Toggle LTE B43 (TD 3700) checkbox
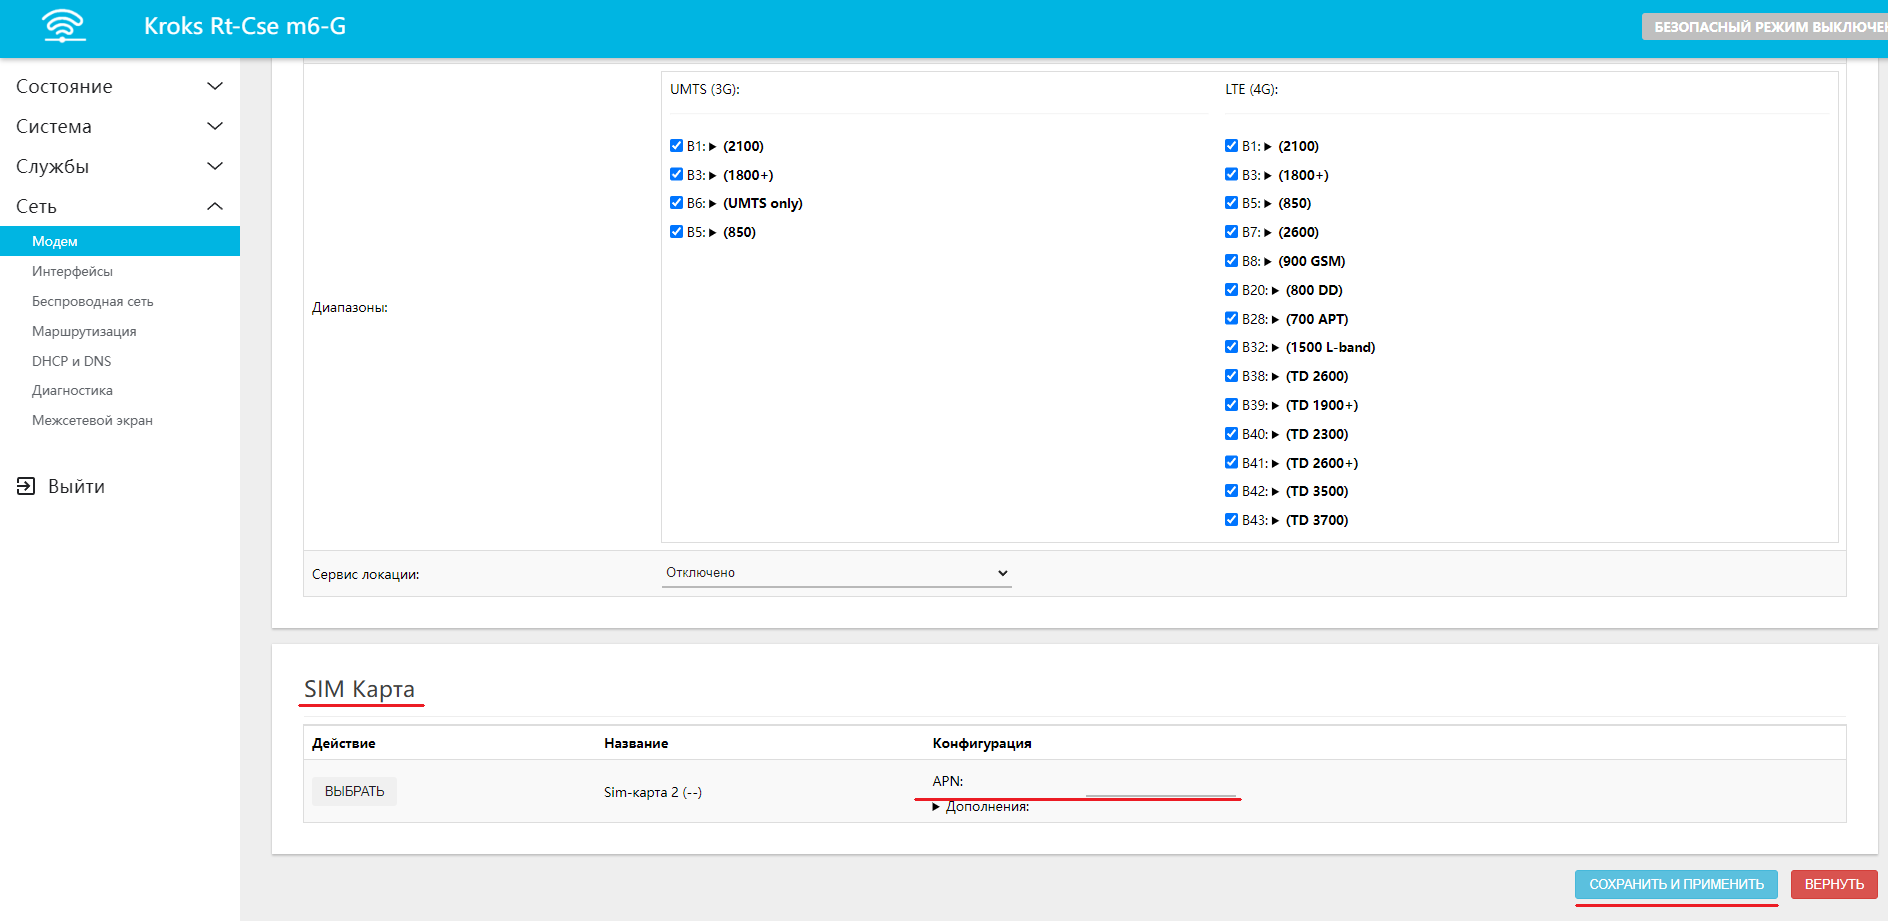The height and width of the screenshot is (921, 1888). [1232, 520]
